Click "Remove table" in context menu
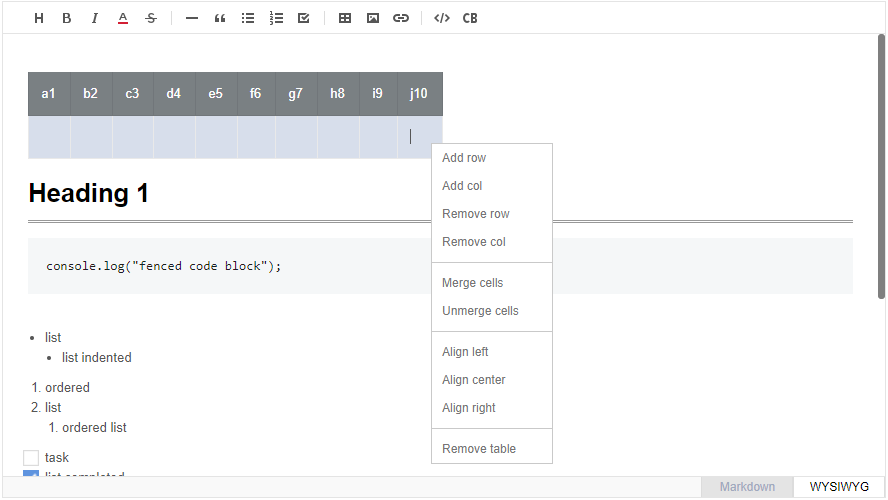 pyautogui.click(x=479, y=449)
